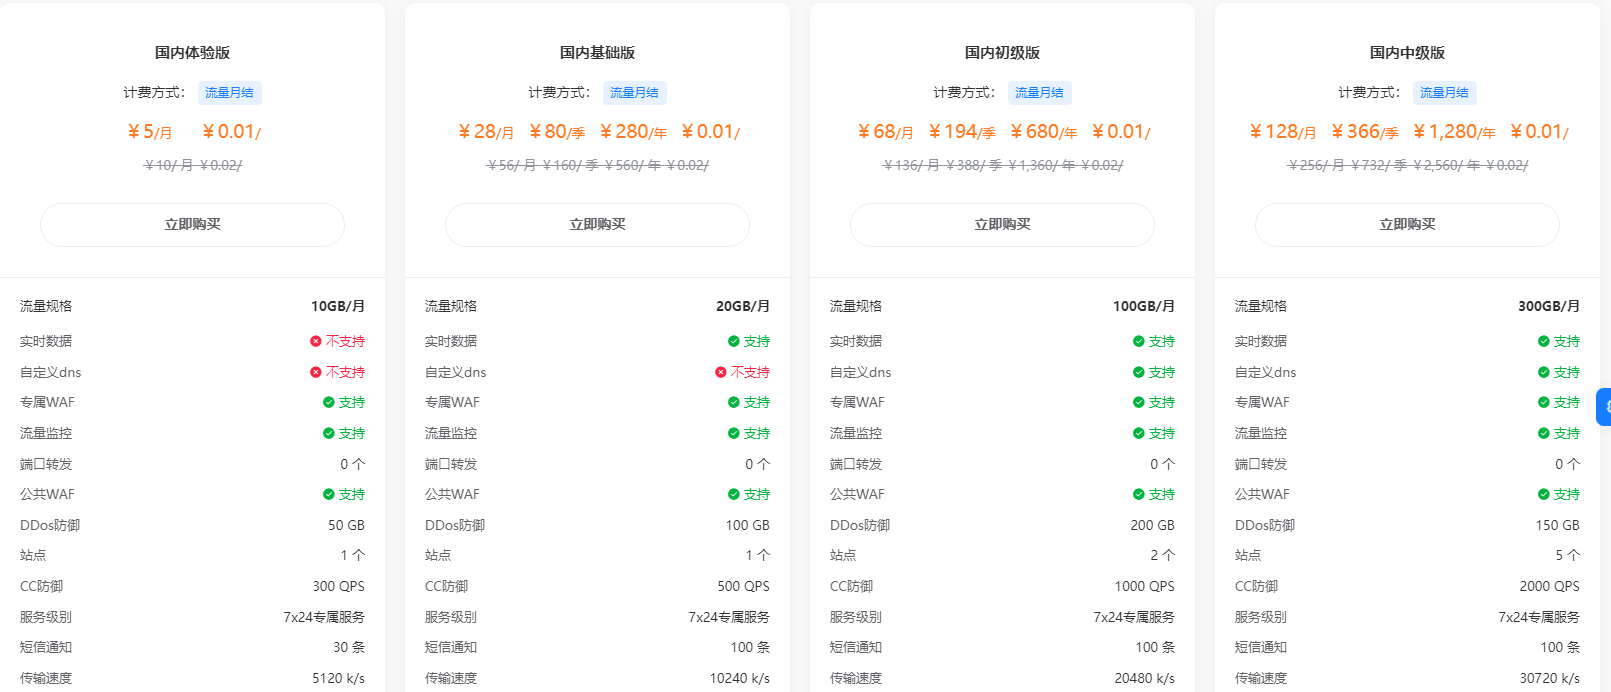Choose the ¥1,280/年 yearly price in 国内中级版
The height and width of the screenshot is (692, 1611).
[1454, 132]
